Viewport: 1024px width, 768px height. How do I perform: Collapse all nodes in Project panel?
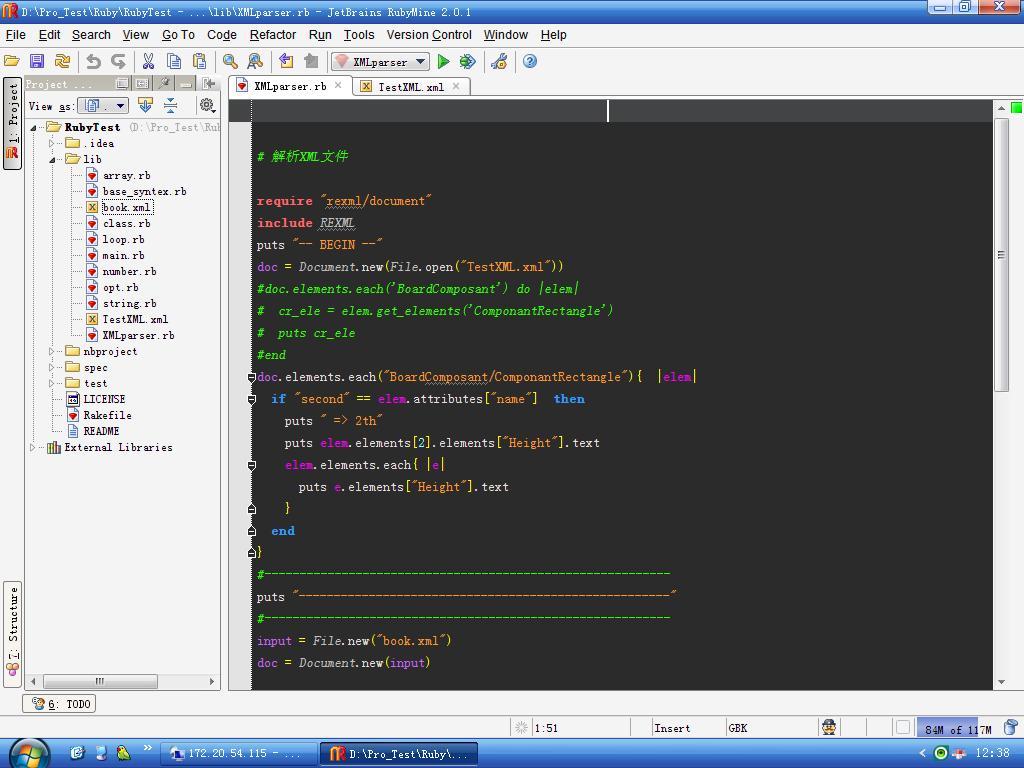[x=170, y=105]
